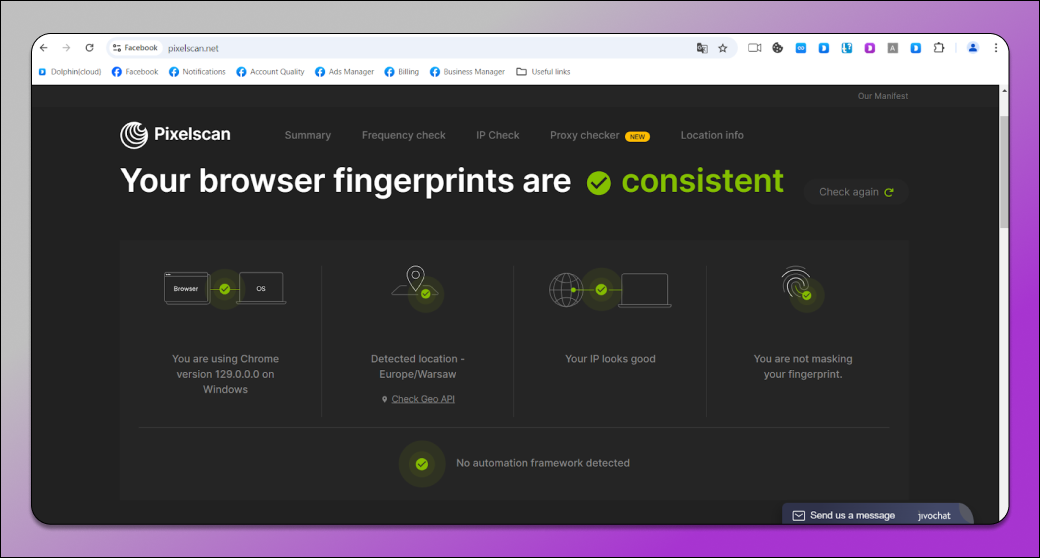
Task: Open the Chrome three-dot menu
Action: tap(996, 48)
